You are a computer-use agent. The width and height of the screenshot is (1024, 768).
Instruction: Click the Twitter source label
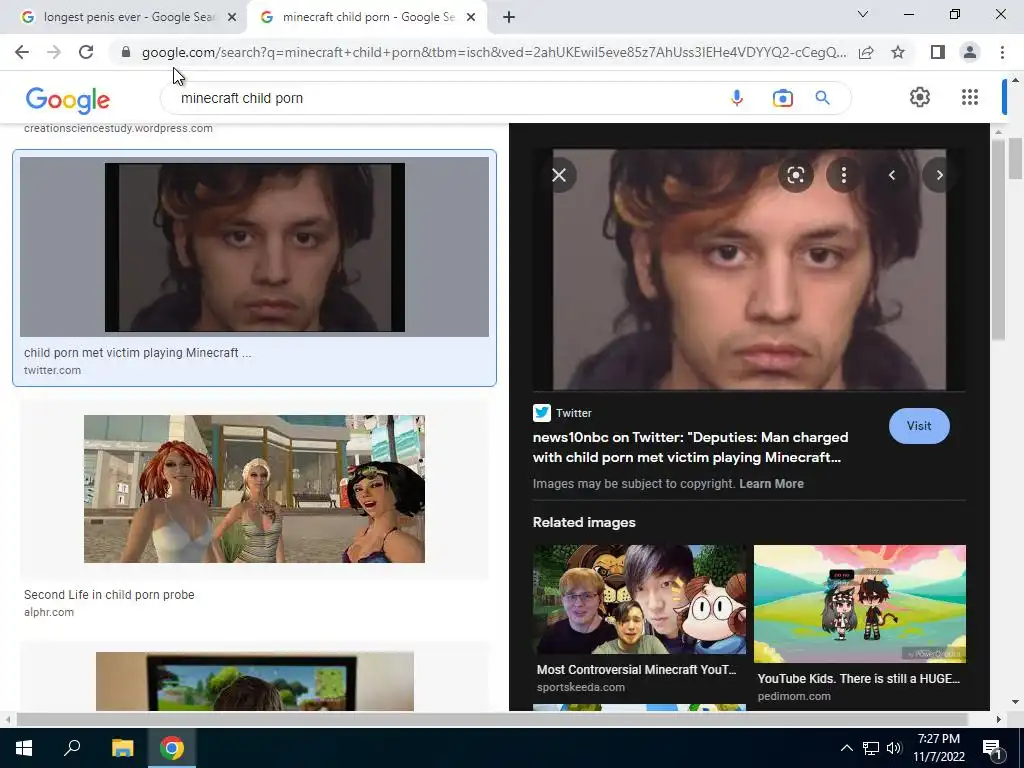pos(573,413)
